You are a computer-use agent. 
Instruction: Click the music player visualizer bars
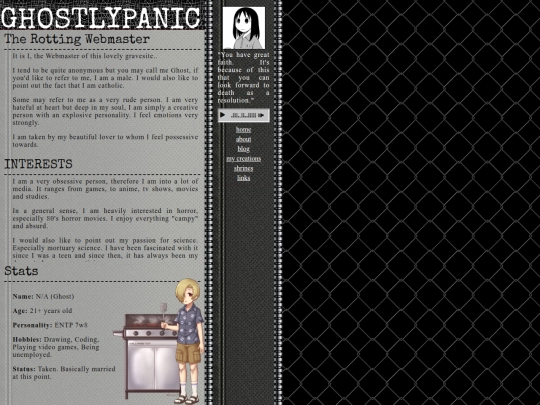tap(243, 115)
